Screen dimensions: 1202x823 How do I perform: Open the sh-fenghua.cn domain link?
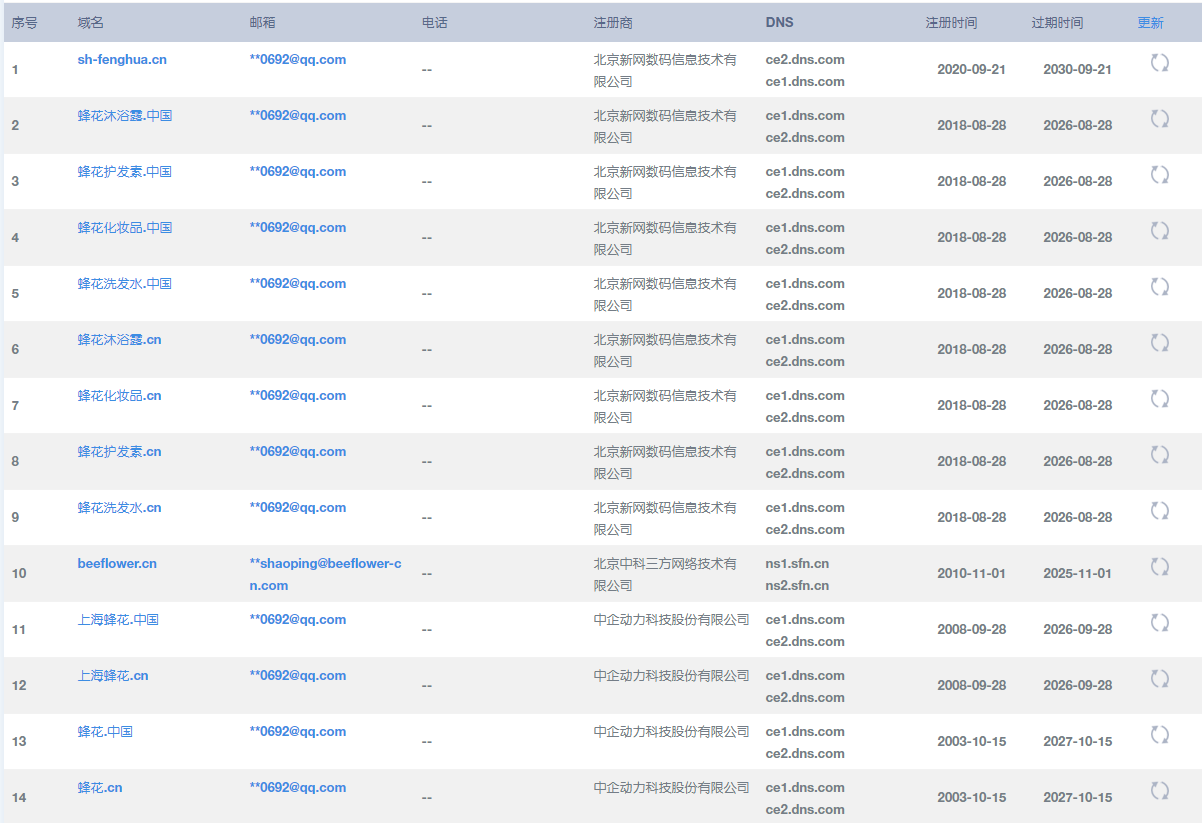[122, 59]
